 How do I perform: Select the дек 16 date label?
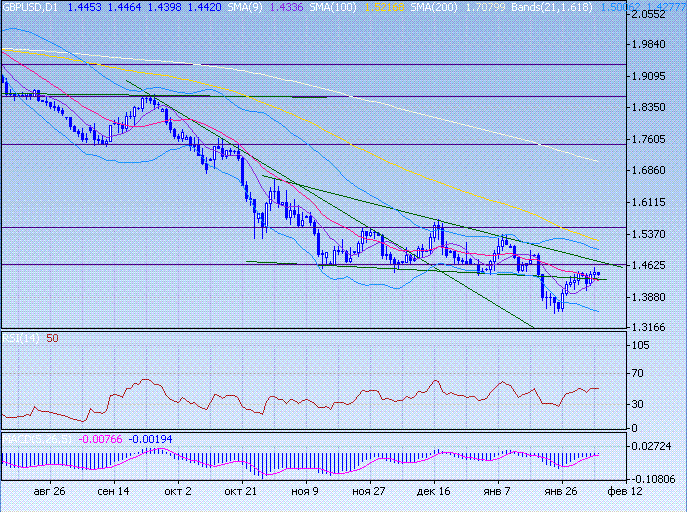(434, 492)
